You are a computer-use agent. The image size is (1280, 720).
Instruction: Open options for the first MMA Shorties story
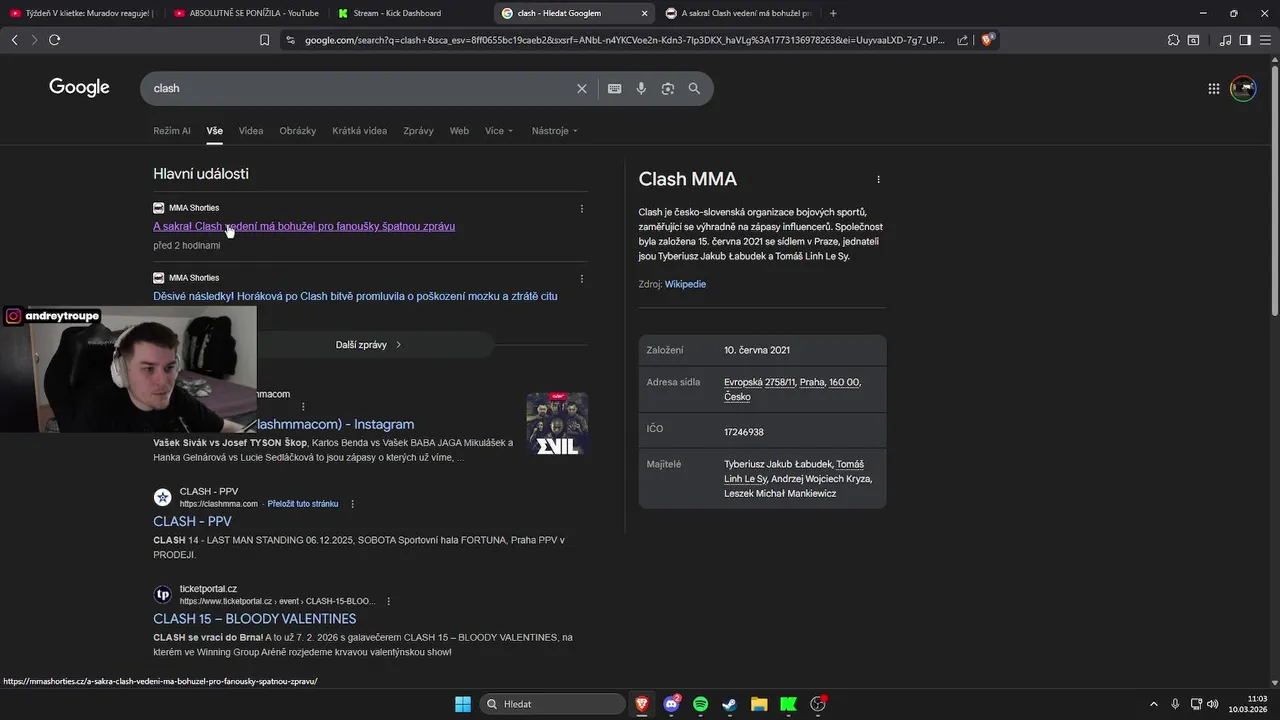582,209
